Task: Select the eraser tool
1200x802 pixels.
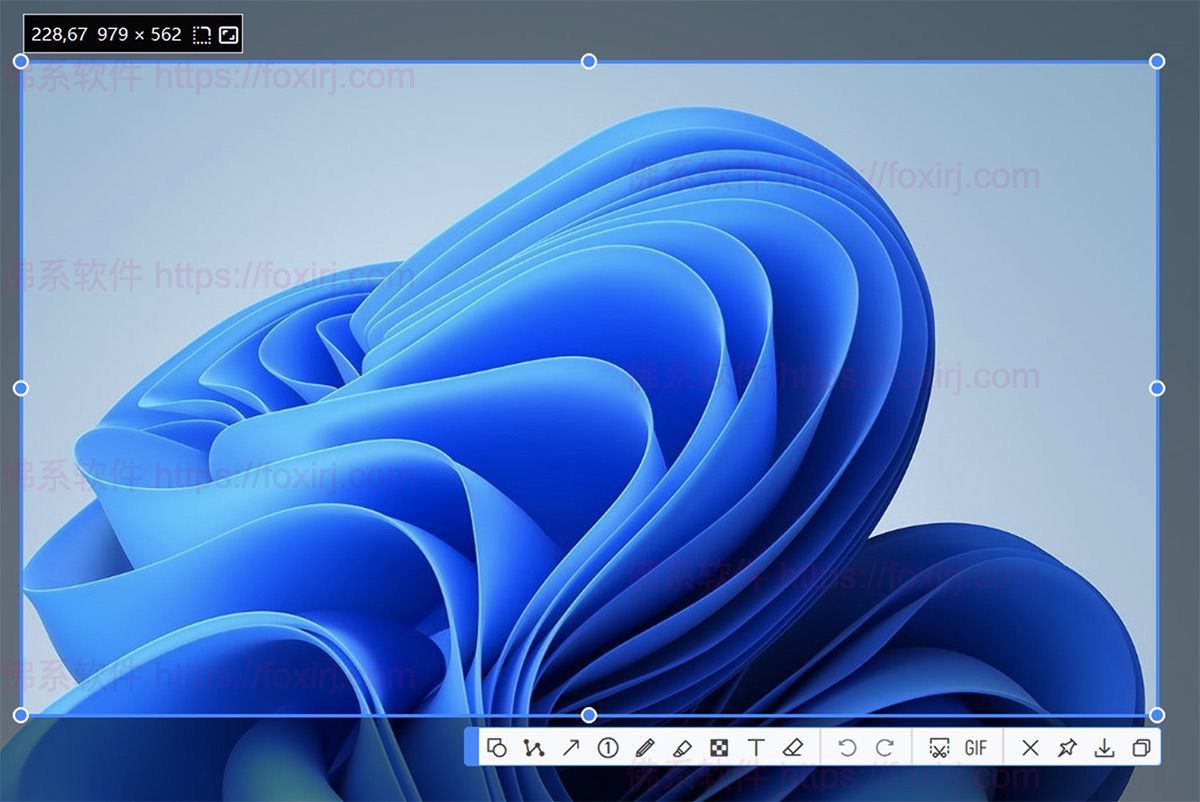Action: (x=795, y=747)
